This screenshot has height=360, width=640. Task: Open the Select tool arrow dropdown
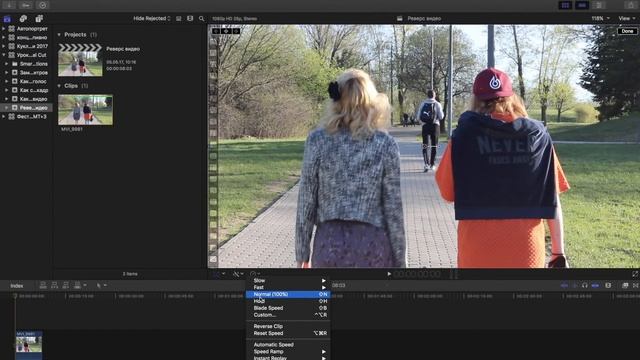[101, 286]
